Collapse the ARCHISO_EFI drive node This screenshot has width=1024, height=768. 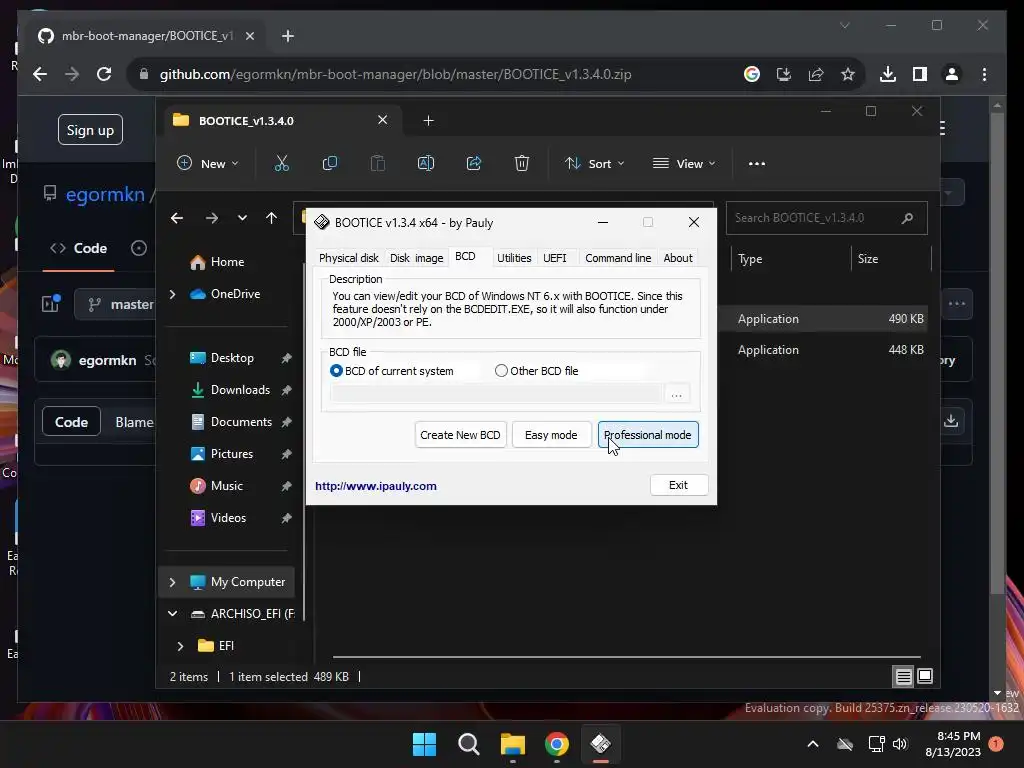tap(172, 614)
